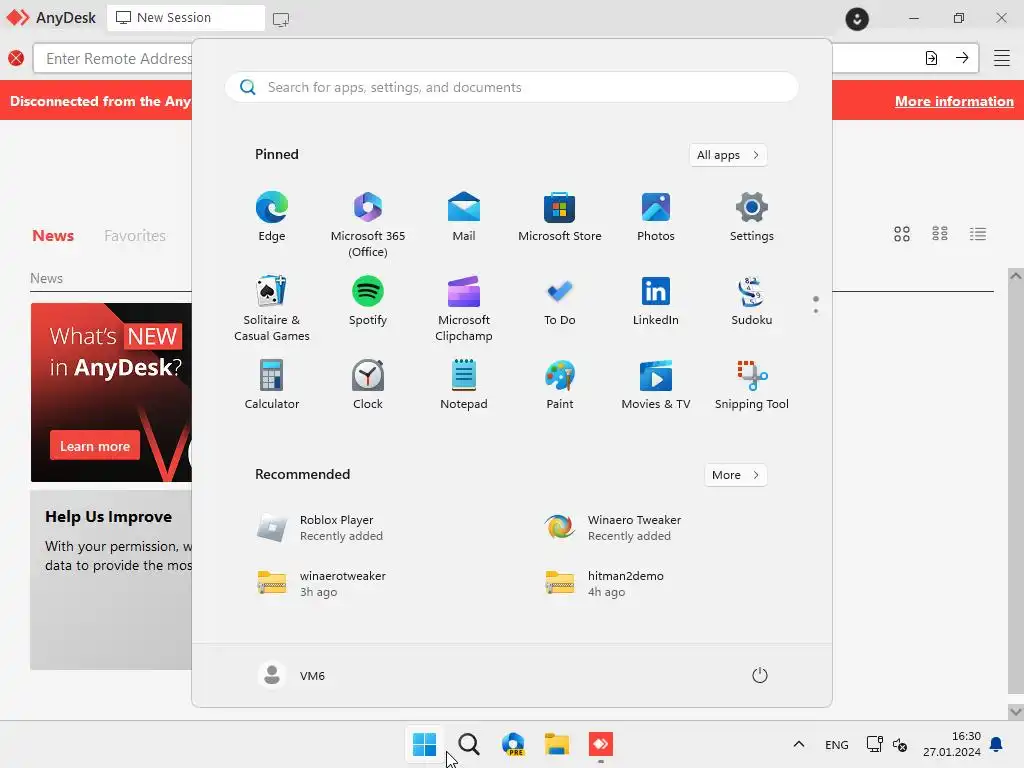Screen dimensions: 1024x768
Task: Open the Mail app icon
Action: [x=464, y=217]
